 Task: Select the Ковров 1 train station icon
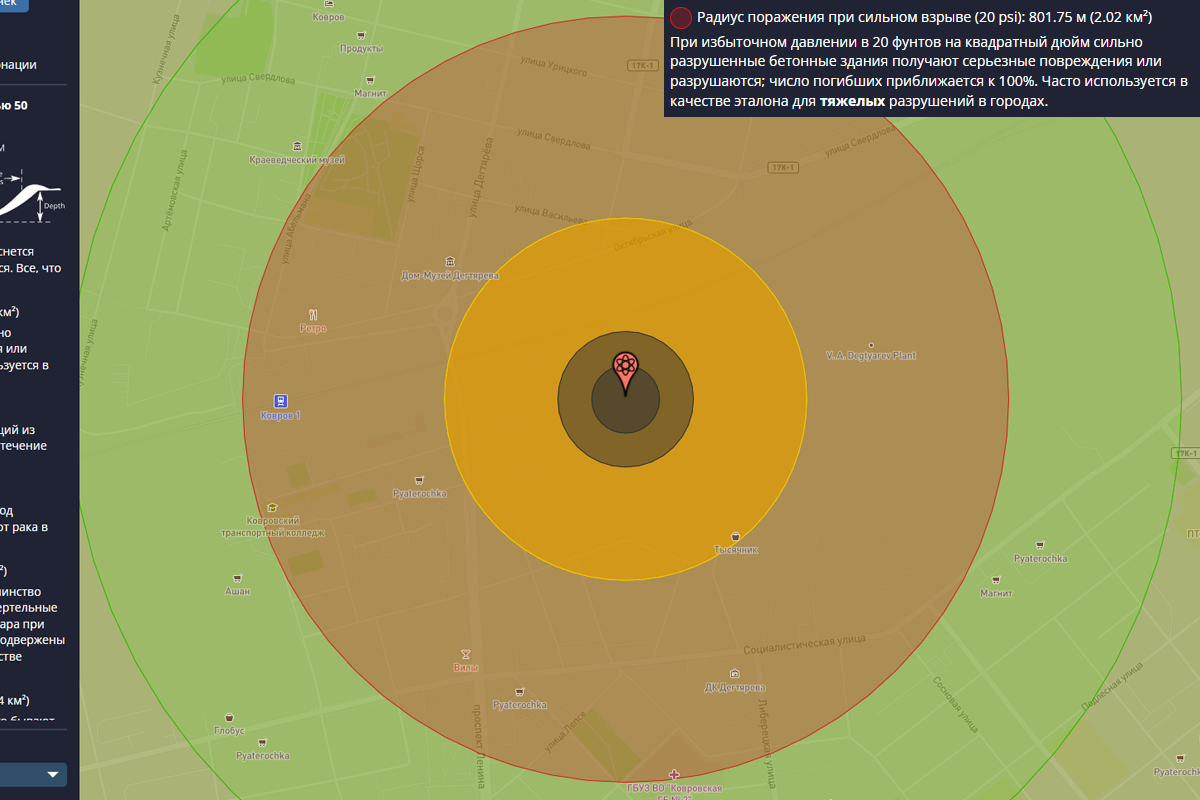coord(281,401)
